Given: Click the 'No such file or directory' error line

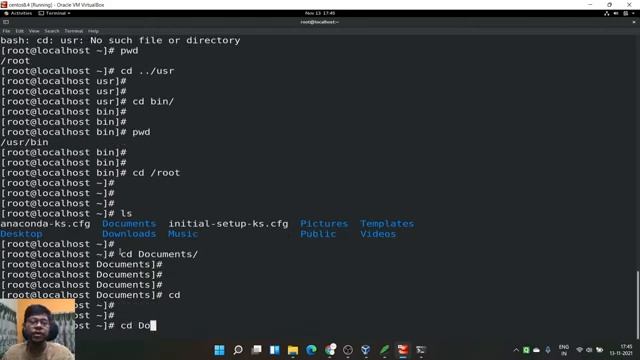Looking at the screenshot, I should [120, 40].
